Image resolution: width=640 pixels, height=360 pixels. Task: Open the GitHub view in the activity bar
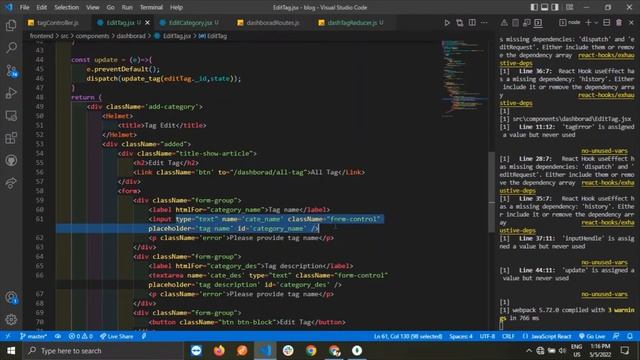[11, 160]
